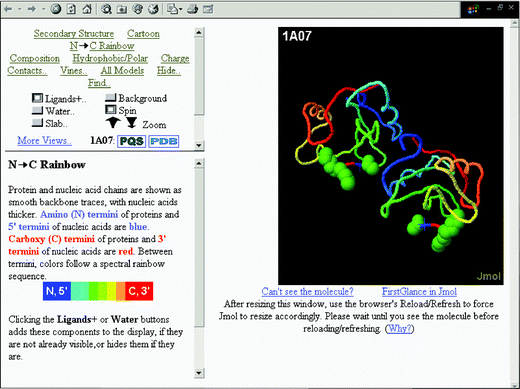Show the Charge coloring
Screen dimensions: 520x389
coord(175,58)
